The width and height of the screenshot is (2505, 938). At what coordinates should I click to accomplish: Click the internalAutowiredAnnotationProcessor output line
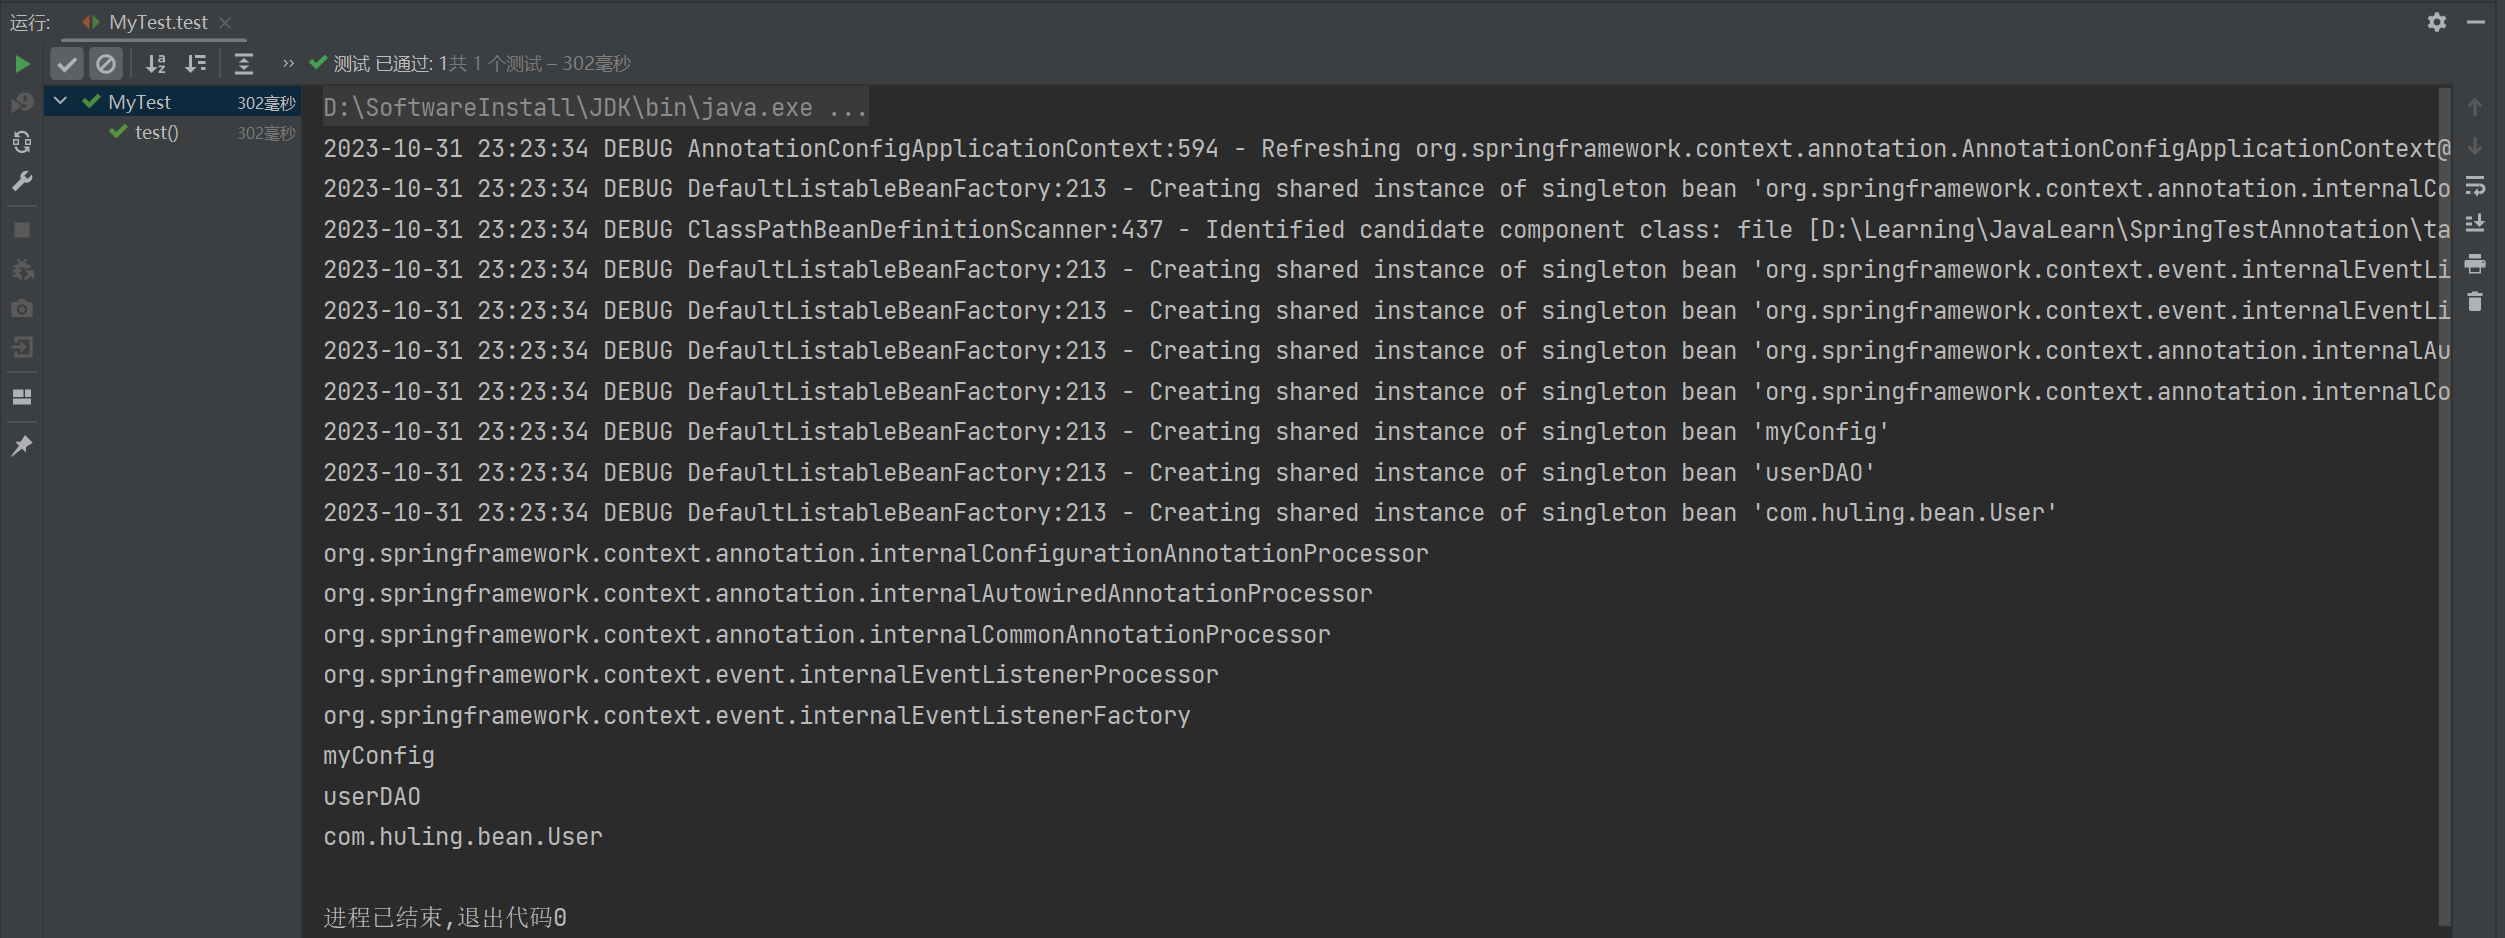[848, 594]
